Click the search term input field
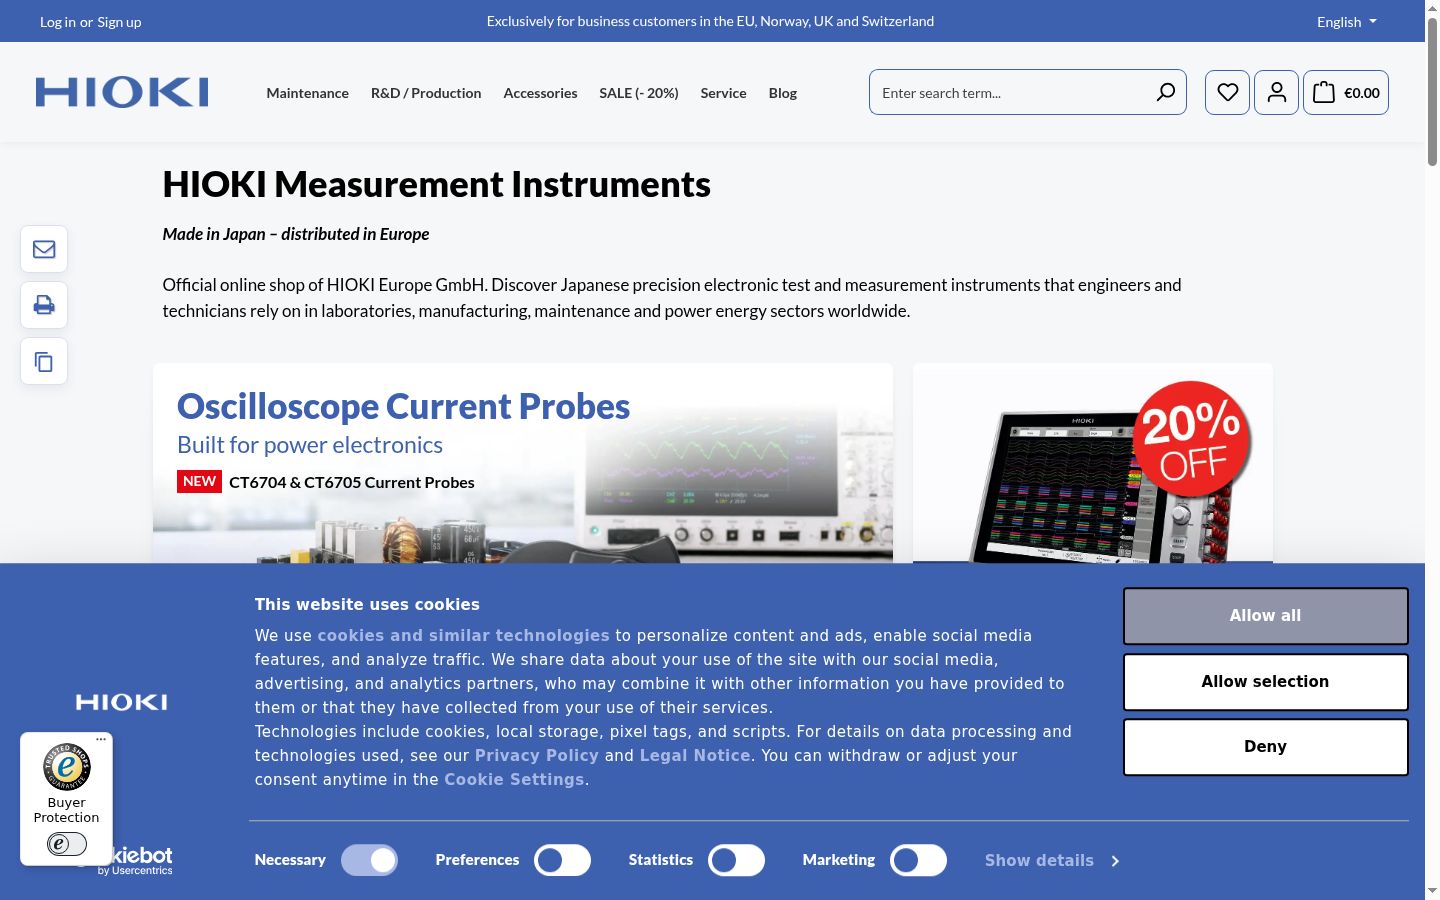The image size is (1440, 900). point(1010,92)
